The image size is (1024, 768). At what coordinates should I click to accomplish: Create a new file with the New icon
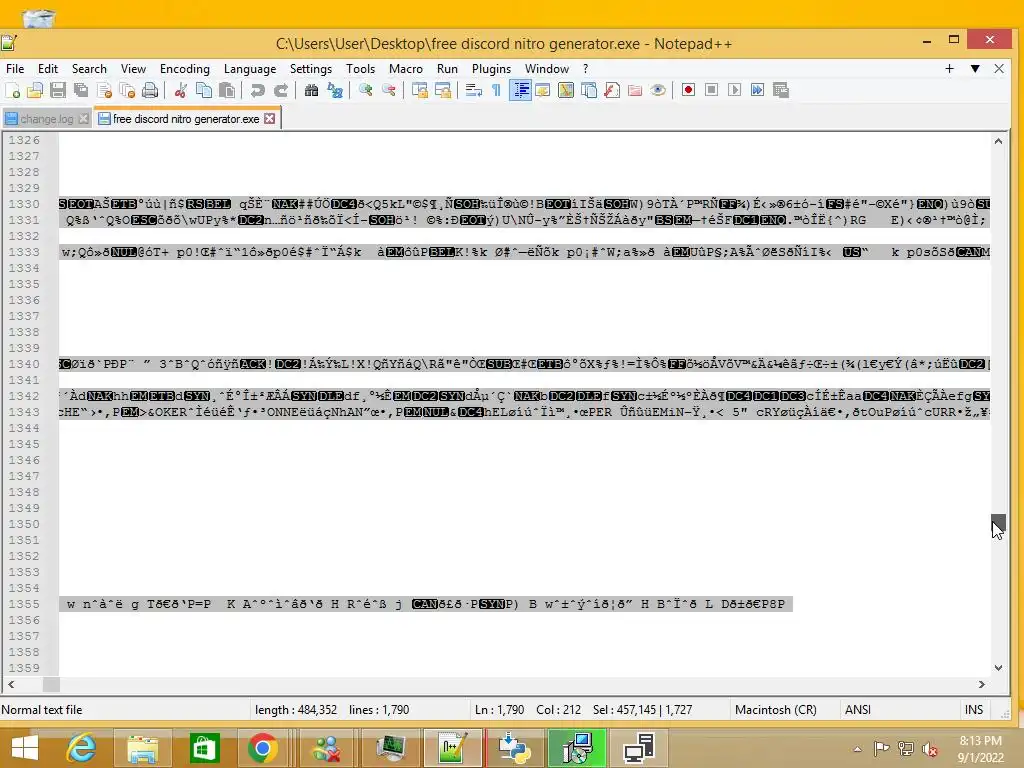click(12, 90)
